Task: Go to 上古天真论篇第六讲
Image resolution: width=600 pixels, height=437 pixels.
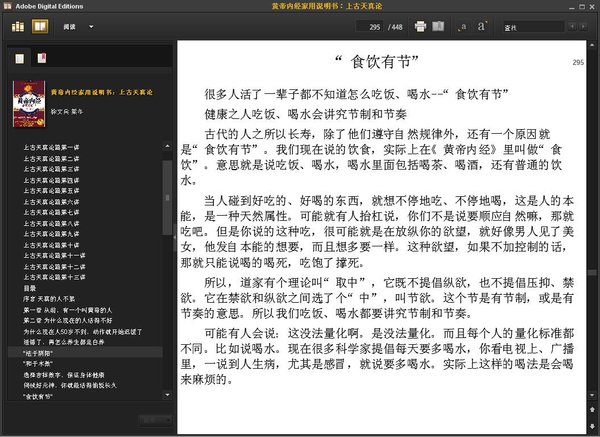Action: 51,202
